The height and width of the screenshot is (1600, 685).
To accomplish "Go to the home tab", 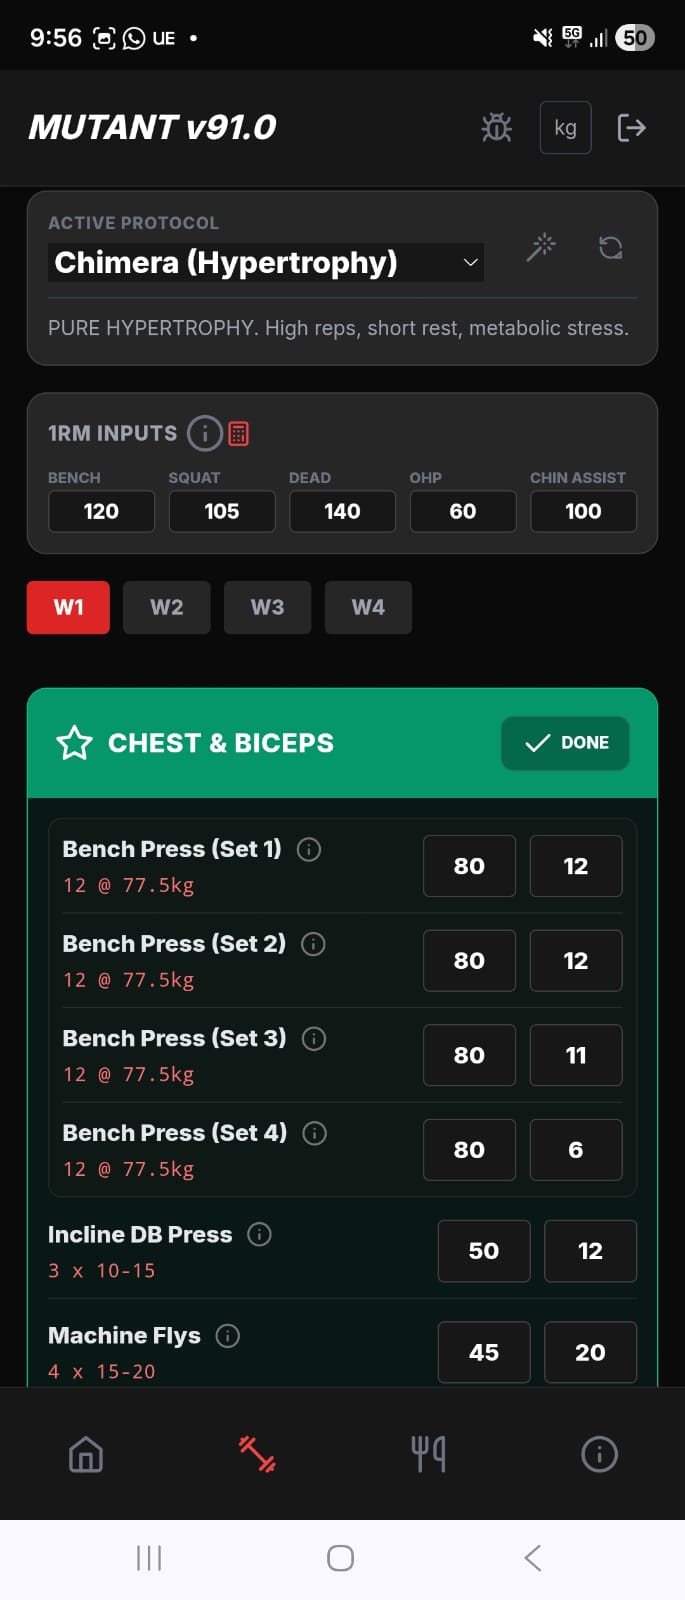I will point(86,1454).
